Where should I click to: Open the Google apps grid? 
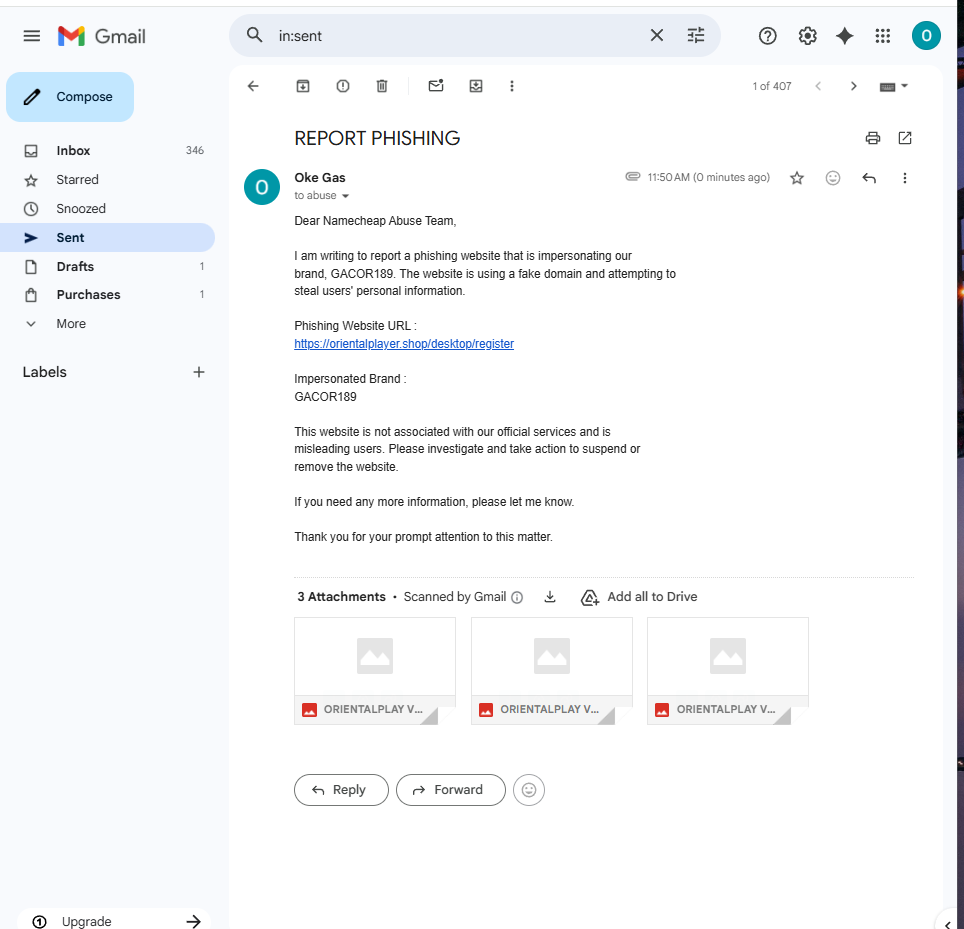pyautogui.click(x=883, y=36)
